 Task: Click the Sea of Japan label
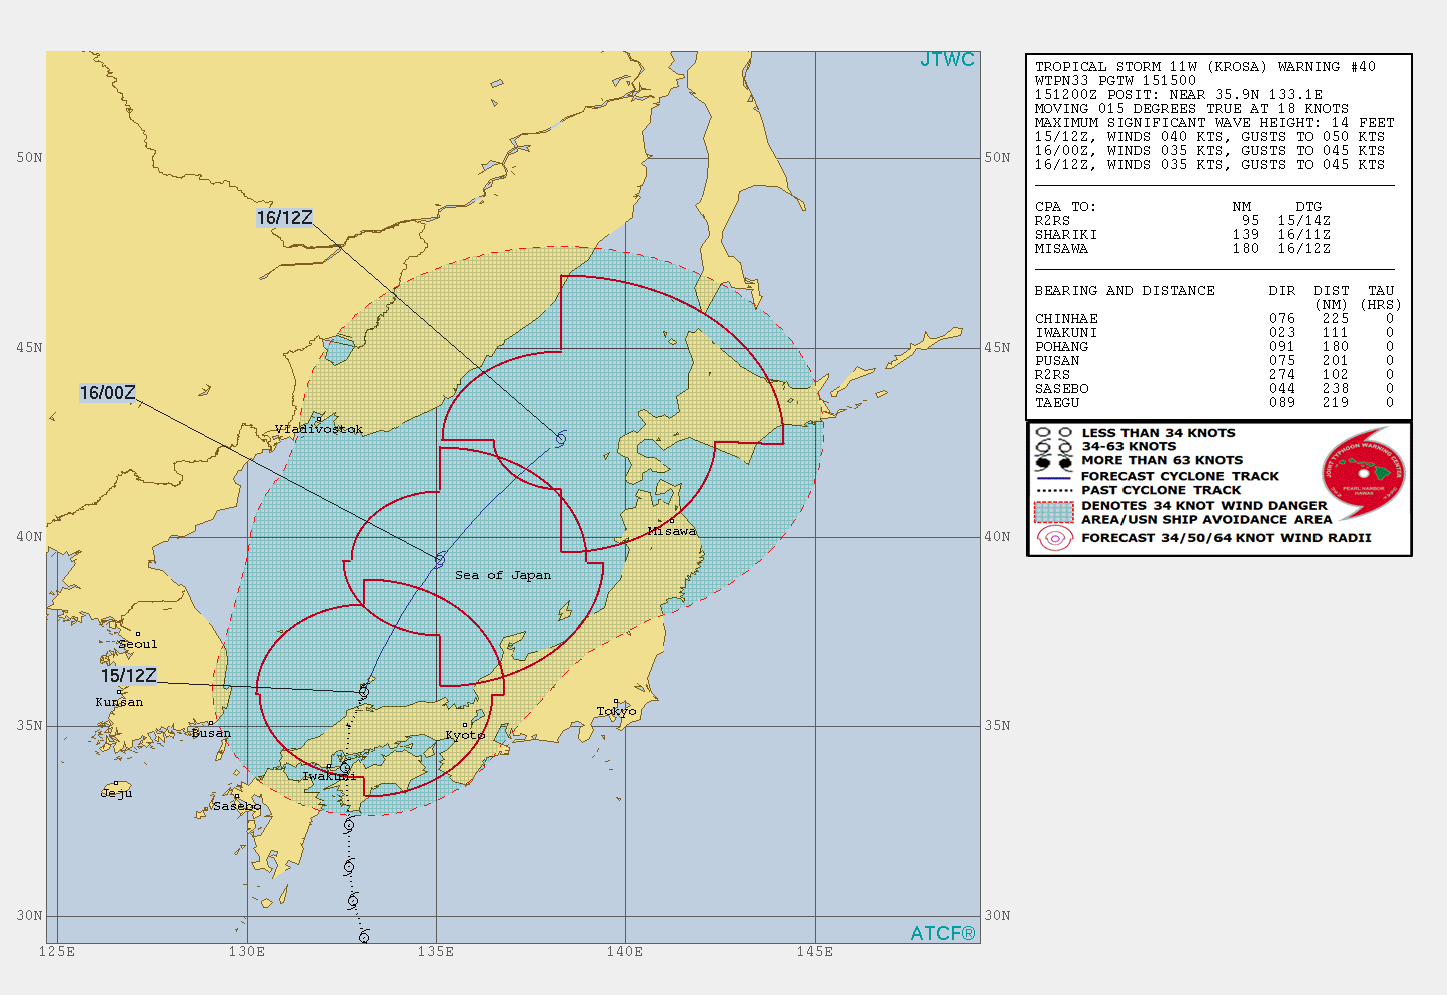503,575
